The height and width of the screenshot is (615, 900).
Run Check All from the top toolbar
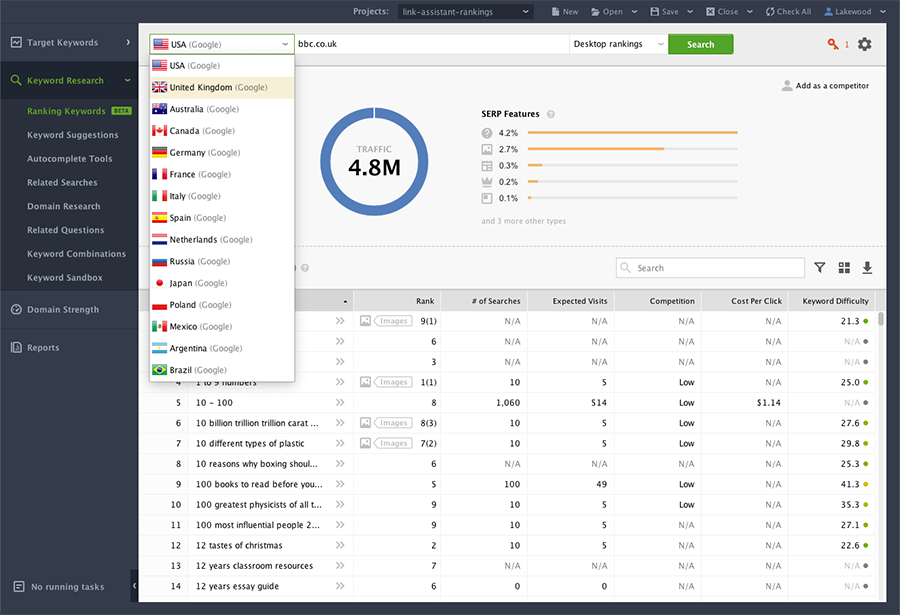coord(787,11)
